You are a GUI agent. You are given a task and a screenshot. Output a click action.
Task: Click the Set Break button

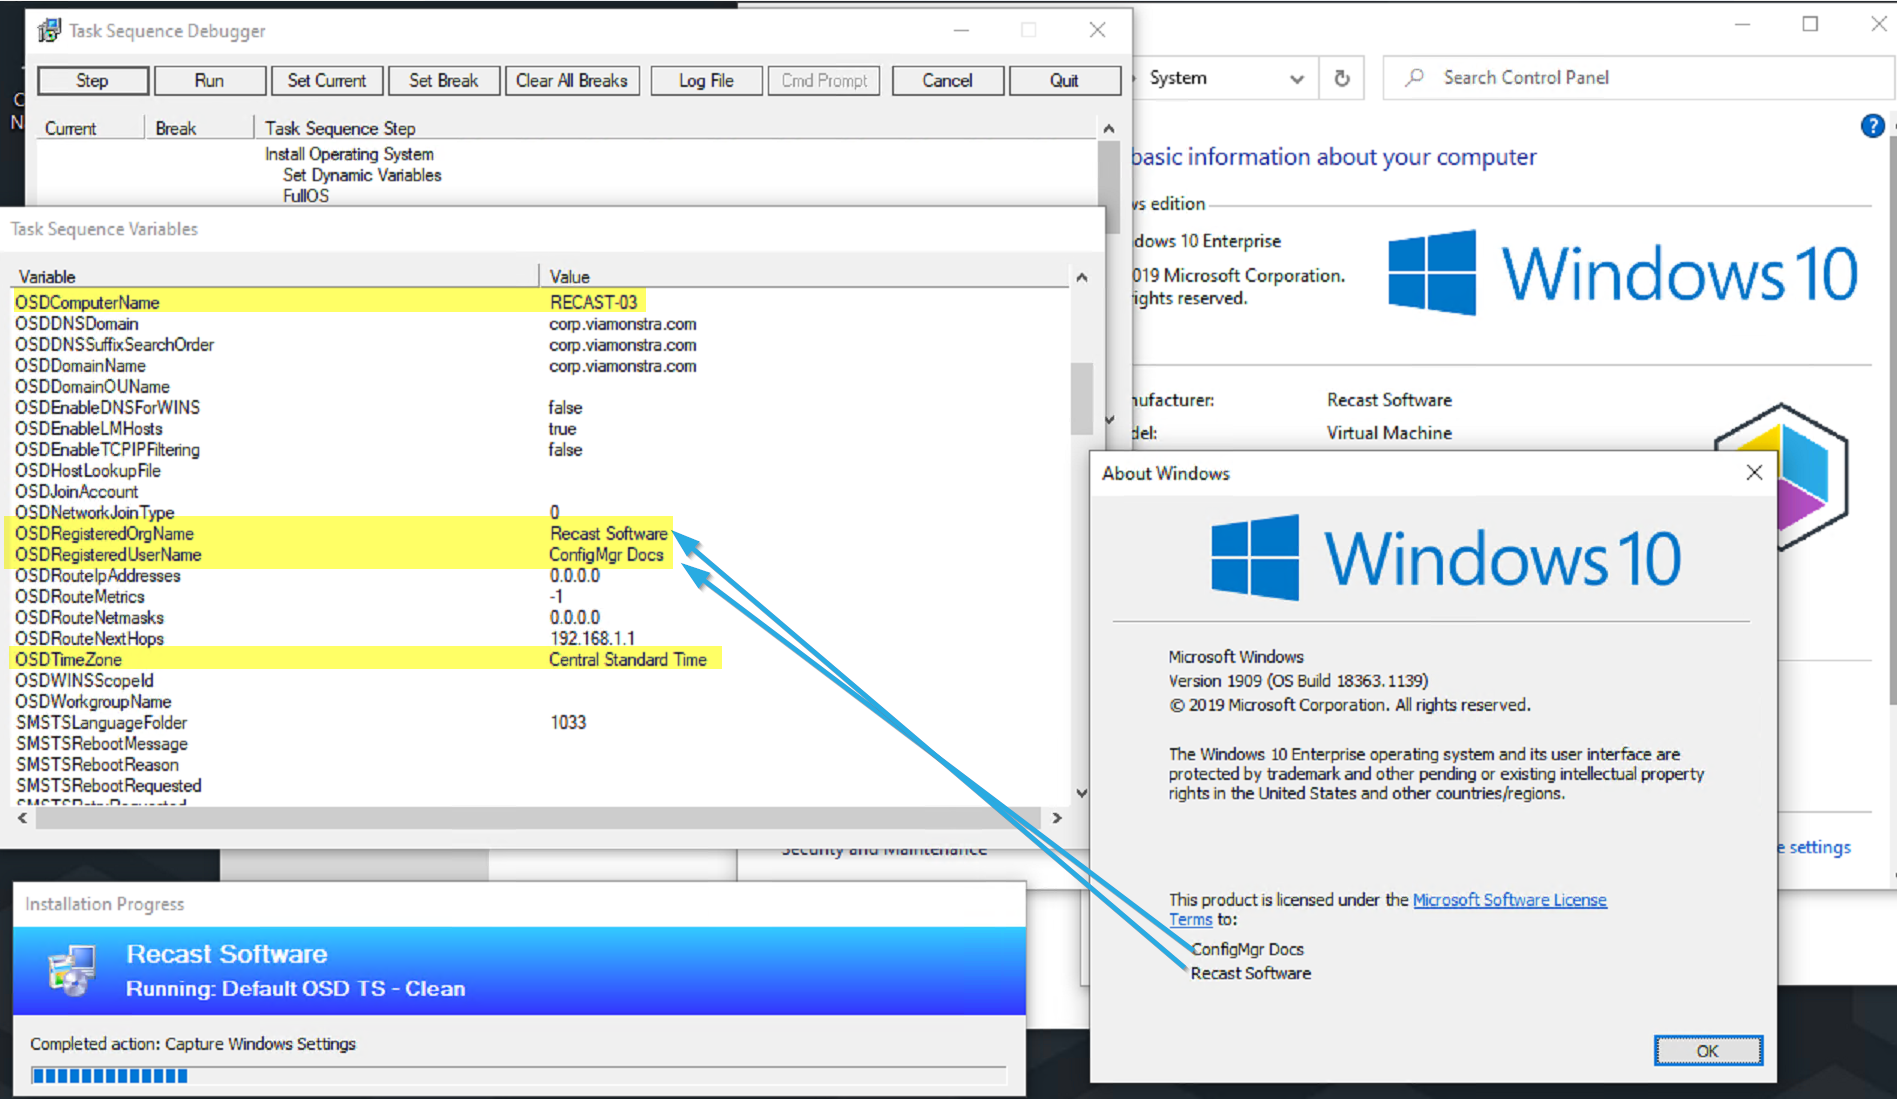pyautogui.click(x=443, y=81)
